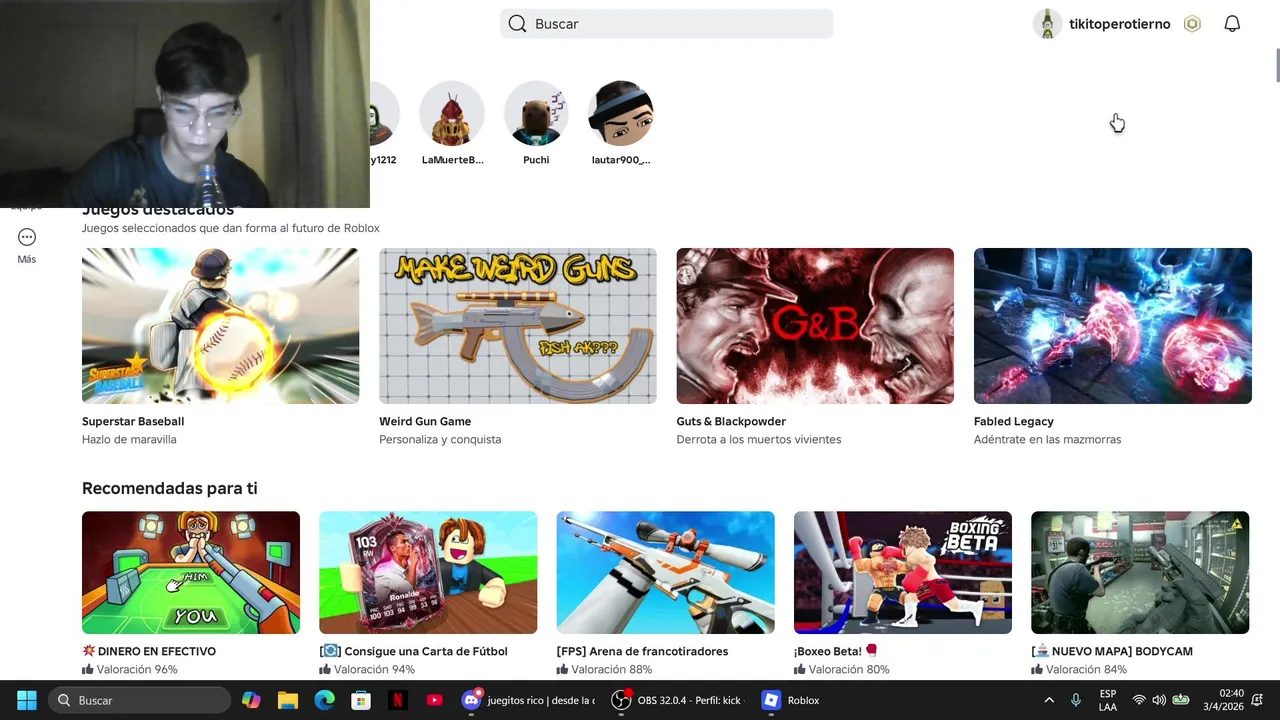Open Guts & Blackpowder thumbnail
Viewport: 1280px width, 720px height.
[815, 326]
